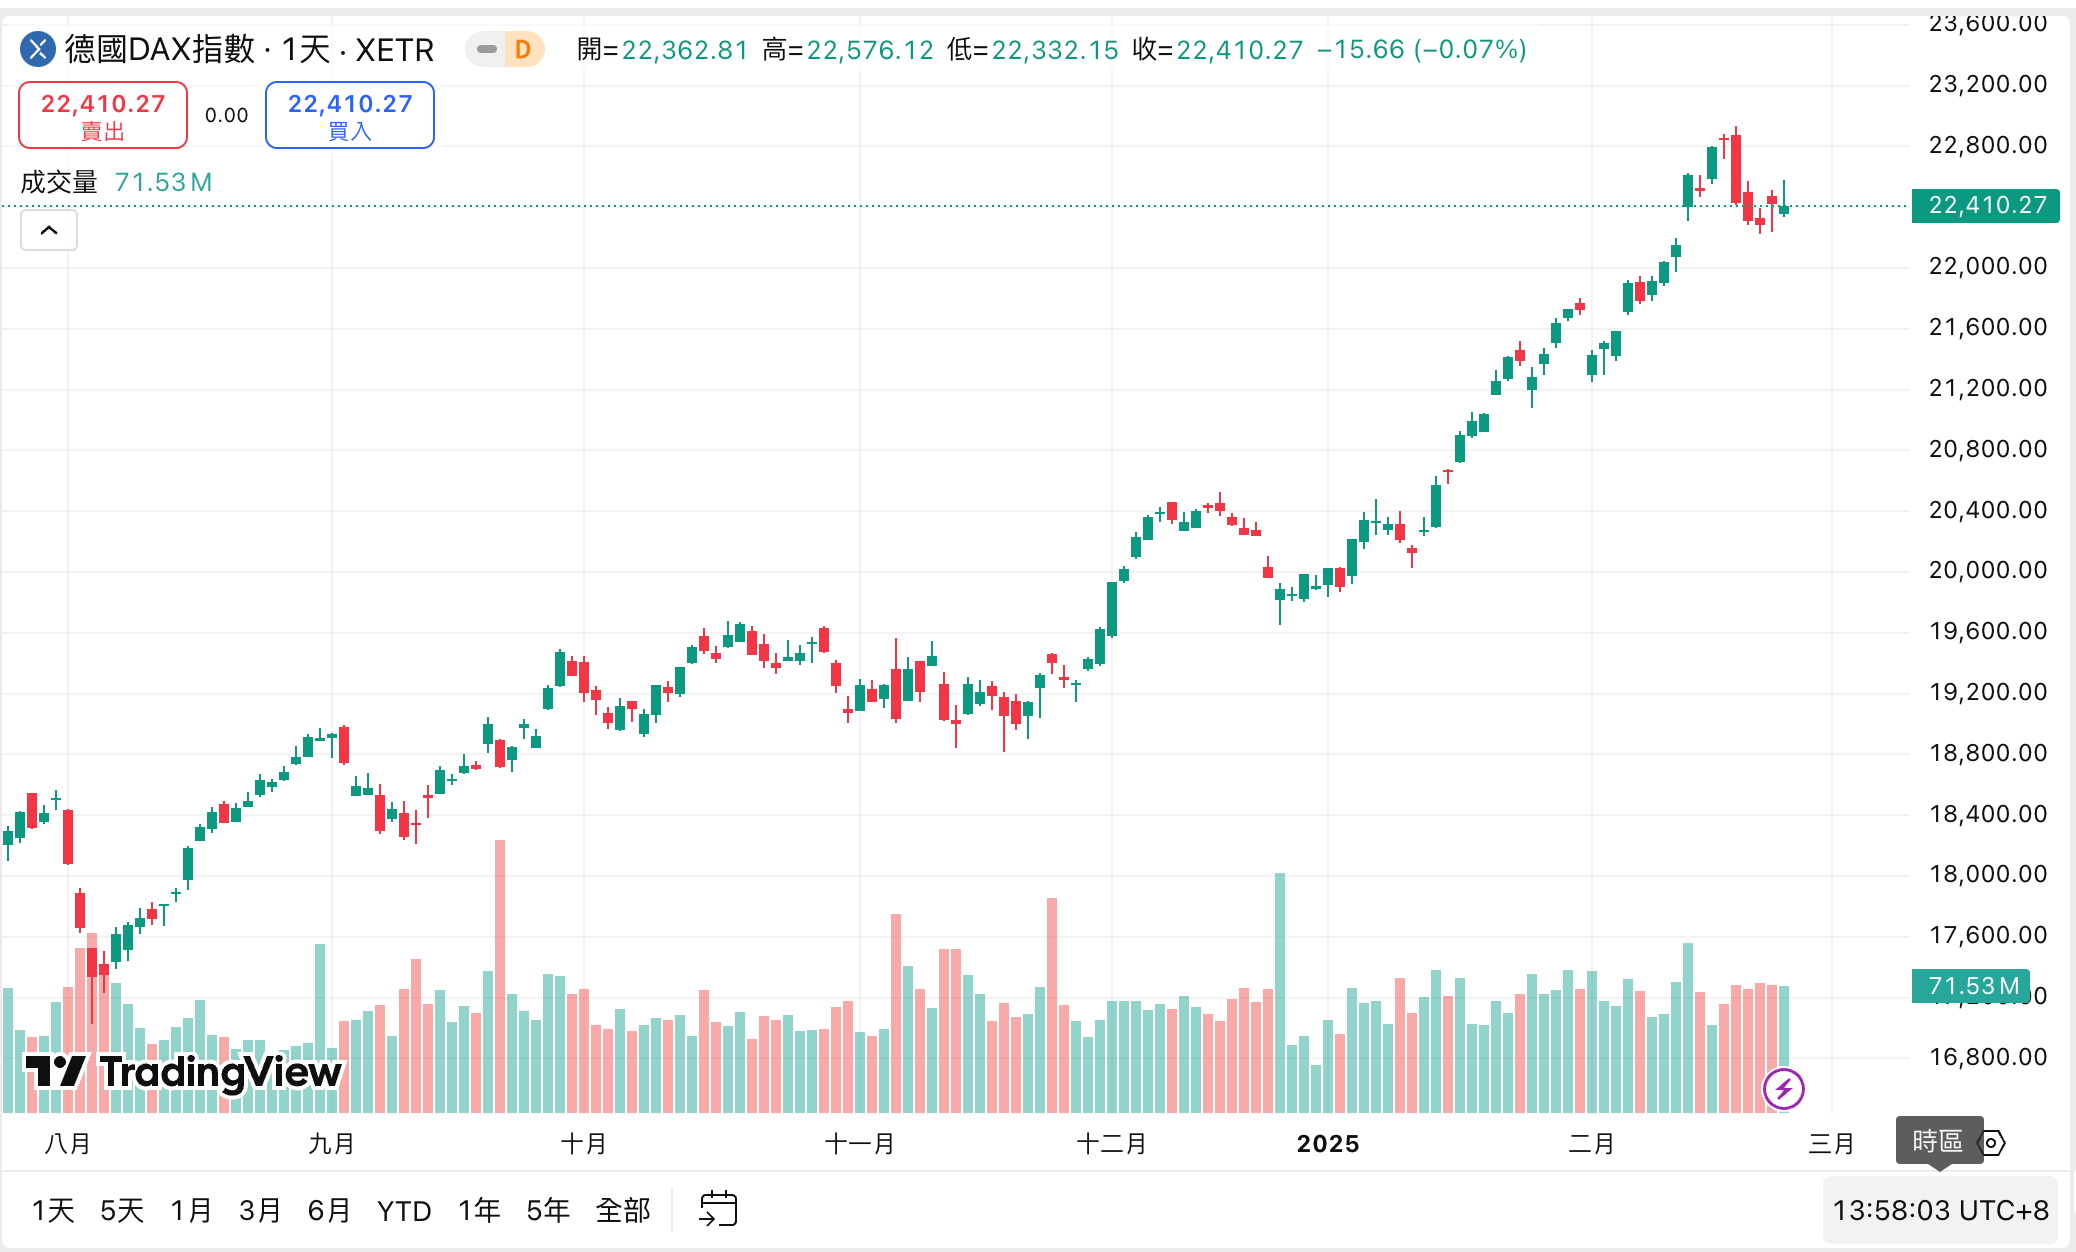Click the 21,200.00 price axis label

click(1987, 388)
